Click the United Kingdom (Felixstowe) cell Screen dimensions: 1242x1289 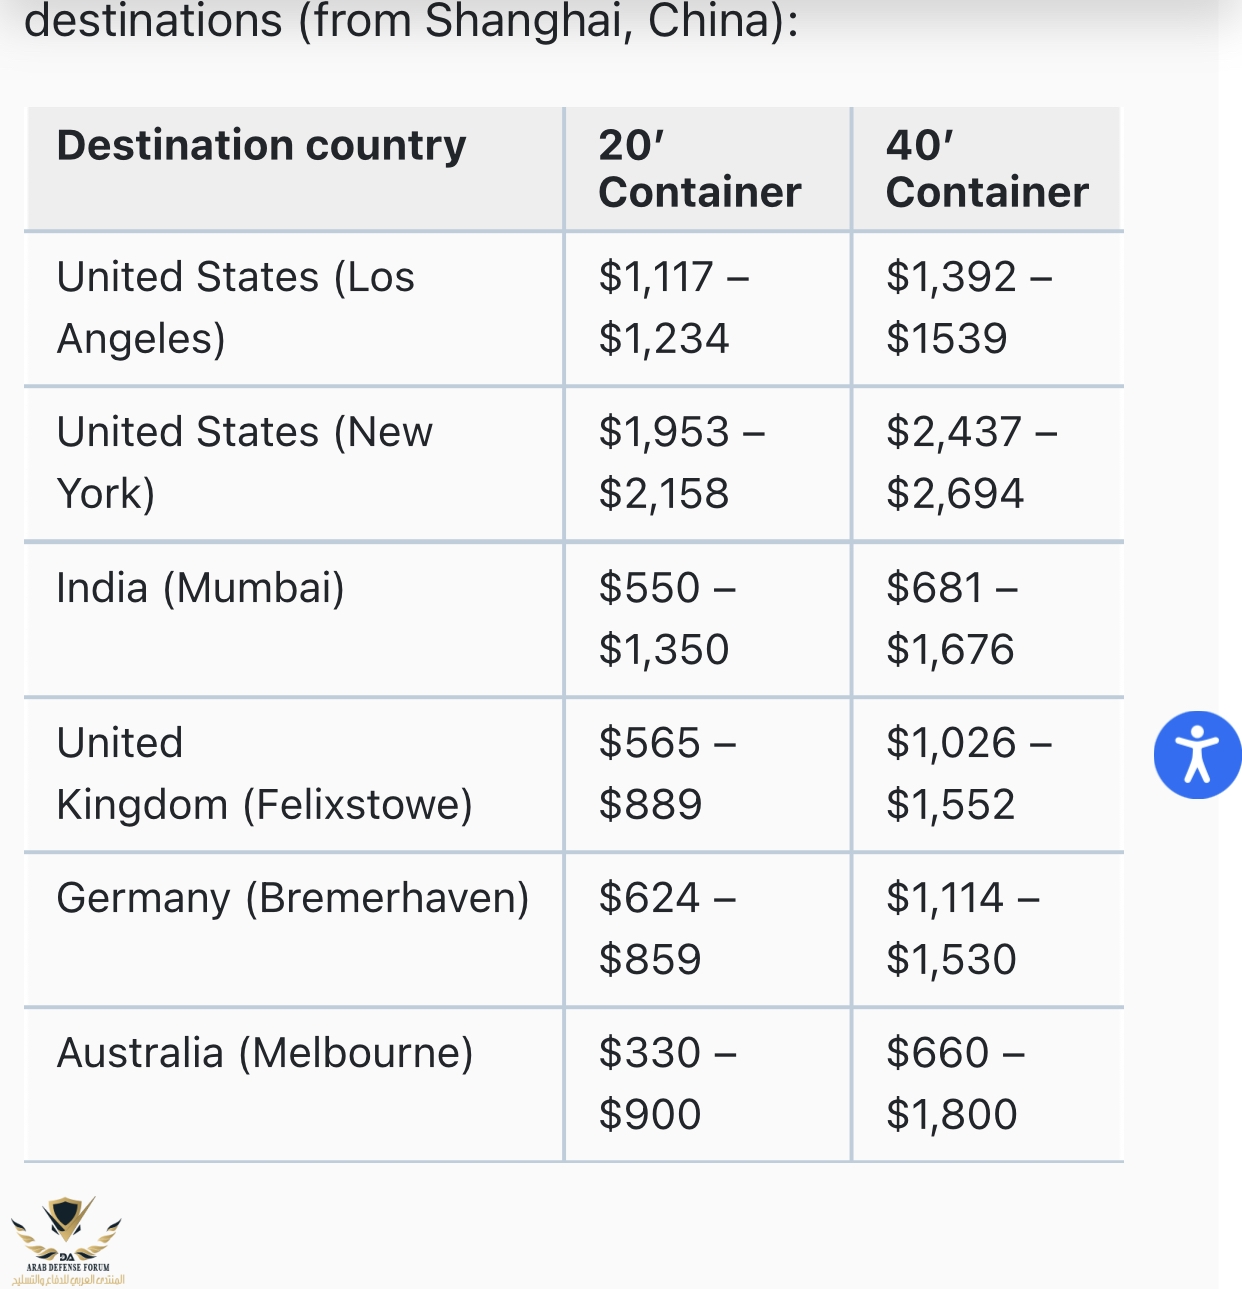(264, 774)
